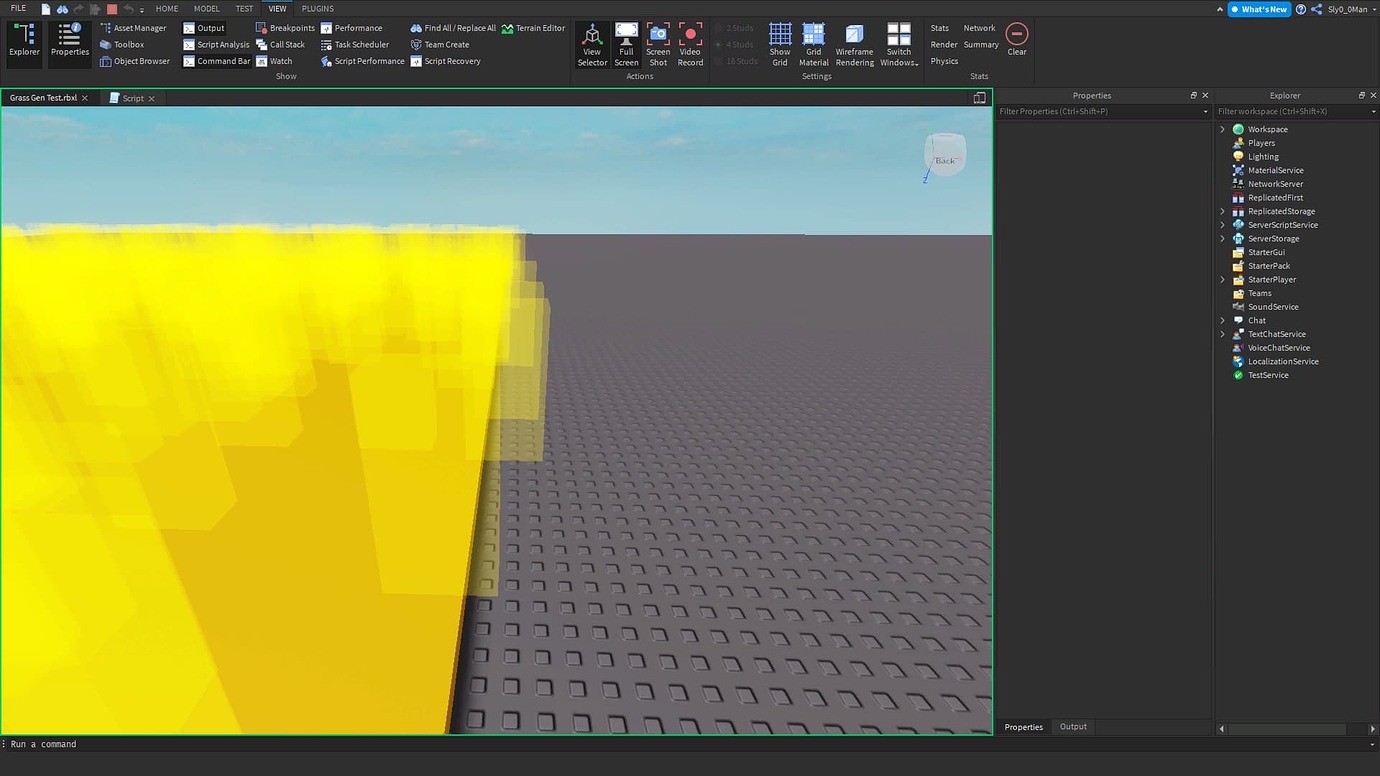
Task: Open the Object Browser
Action: 135,61
